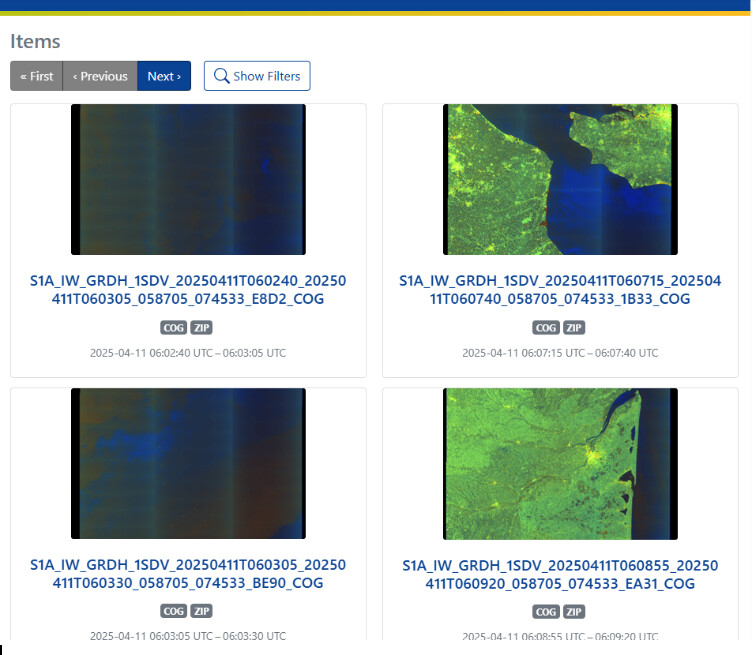Click the Next page button
Image resolution: width=756 pixels, height=655 pixels.
(x=164, y=76)
